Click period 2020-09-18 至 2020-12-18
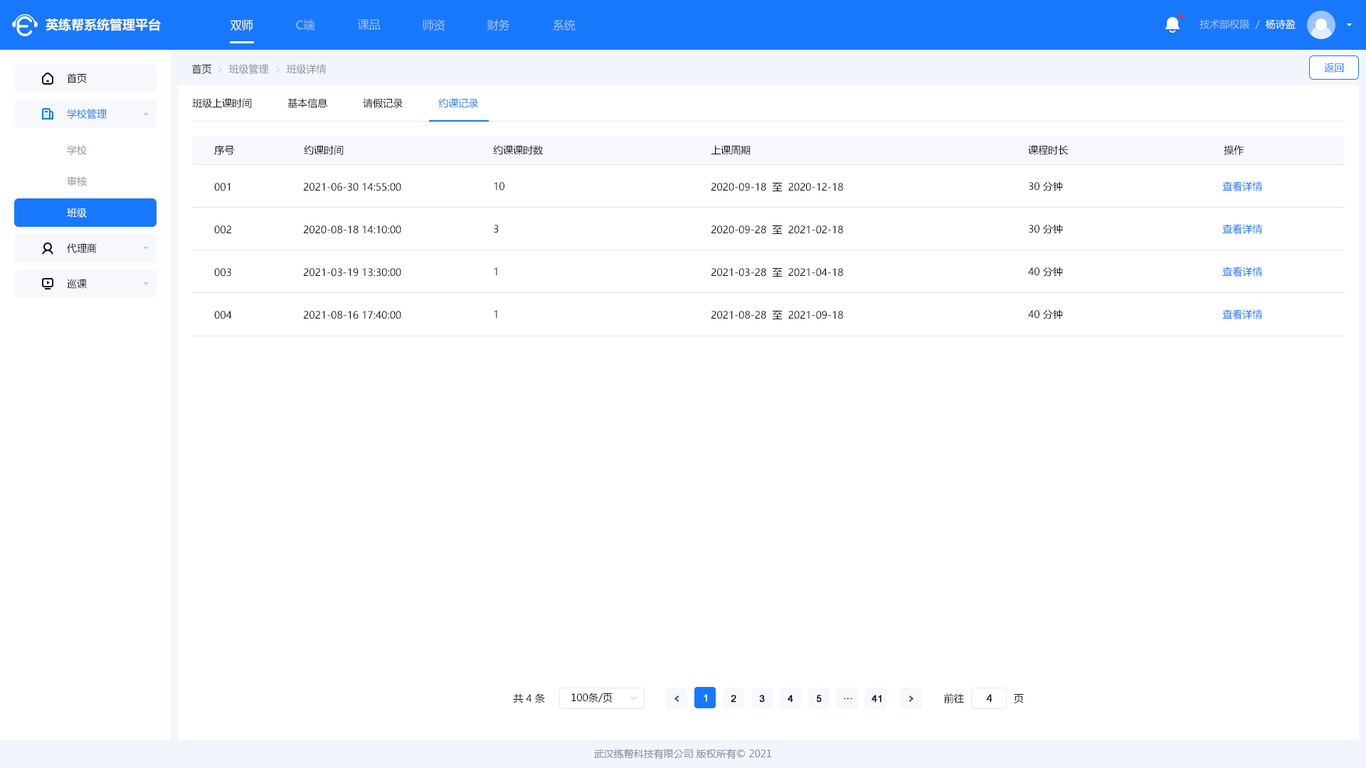This screenshot has width=1366, height=768. click(777, 187)
